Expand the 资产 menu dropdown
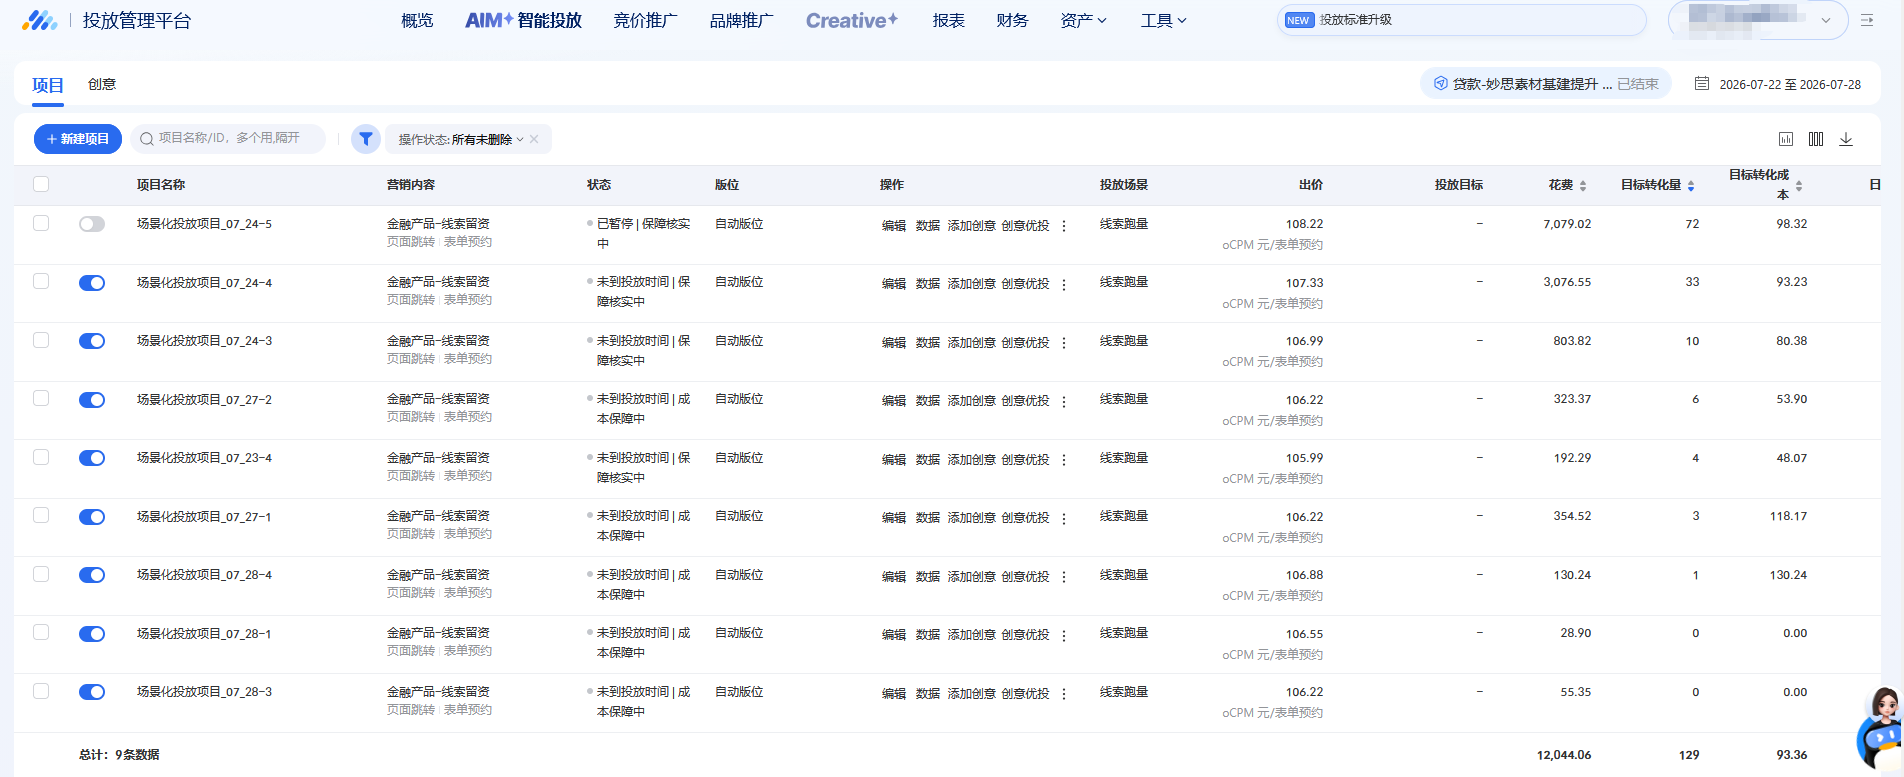The height and width of the screenshot is (777, 1904). point(1084,20)
